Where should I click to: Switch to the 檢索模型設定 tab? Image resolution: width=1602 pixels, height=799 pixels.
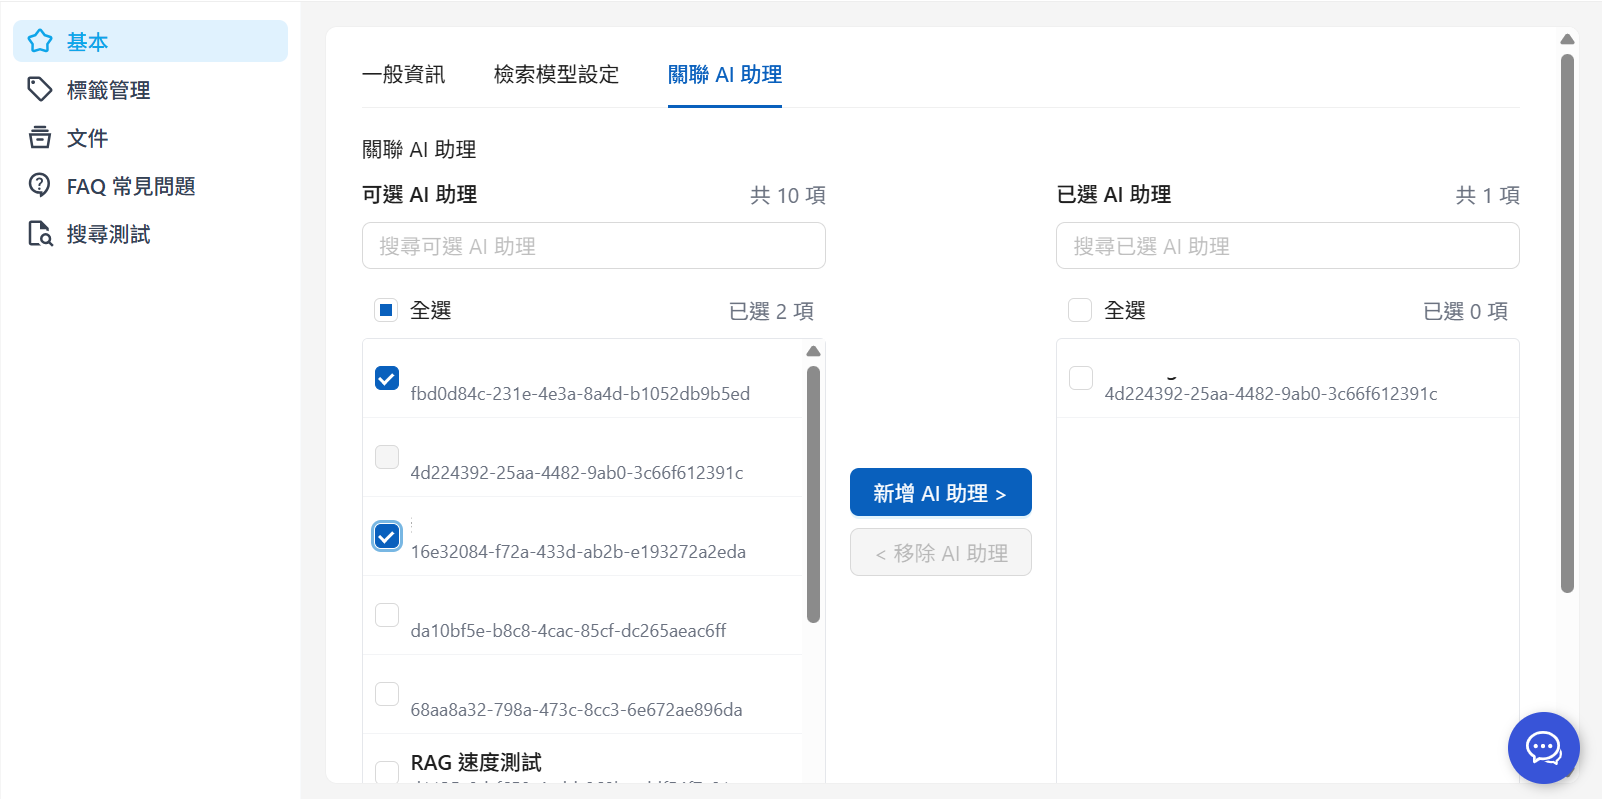tap(556, 75)
